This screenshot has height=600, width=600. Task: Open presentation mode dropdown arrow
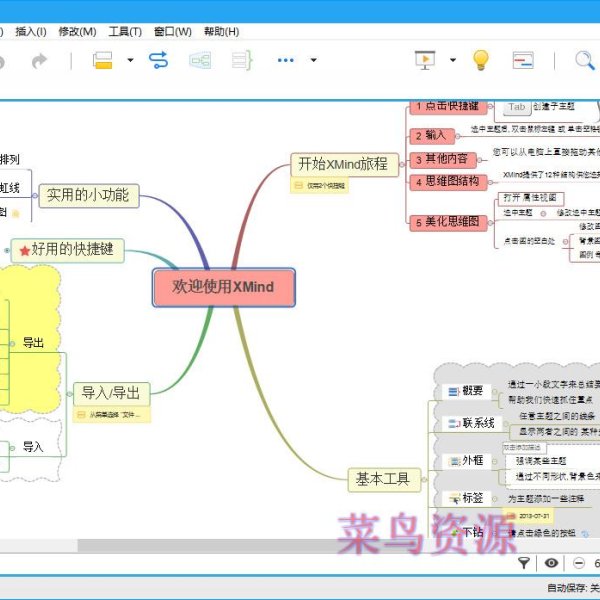pos(453,60)
